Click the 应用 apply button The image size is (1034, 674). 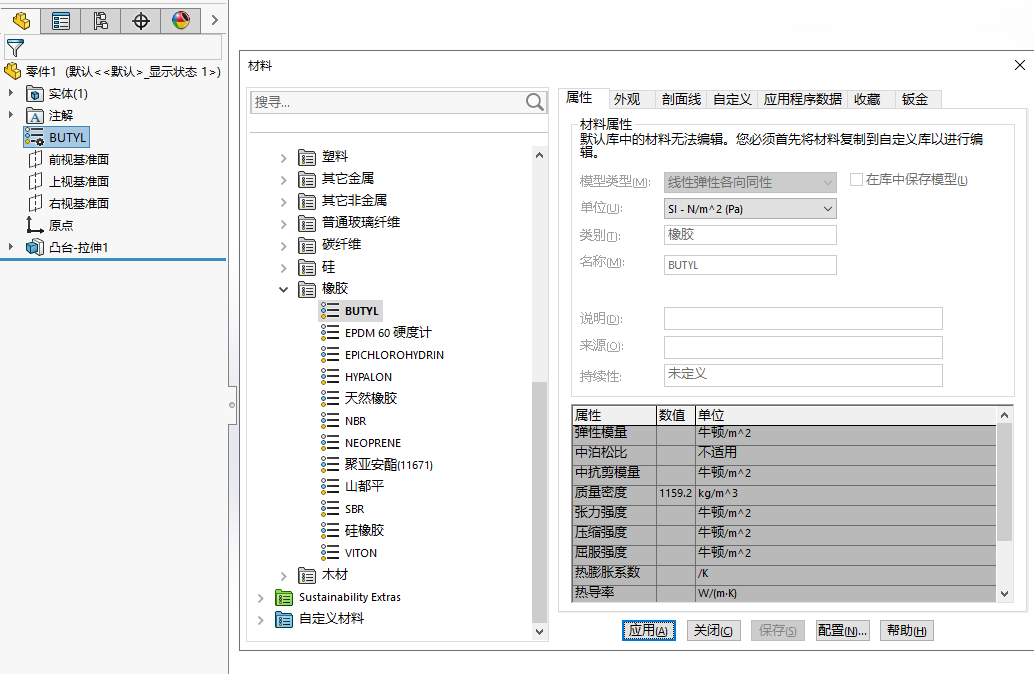(x=648, y=630)
